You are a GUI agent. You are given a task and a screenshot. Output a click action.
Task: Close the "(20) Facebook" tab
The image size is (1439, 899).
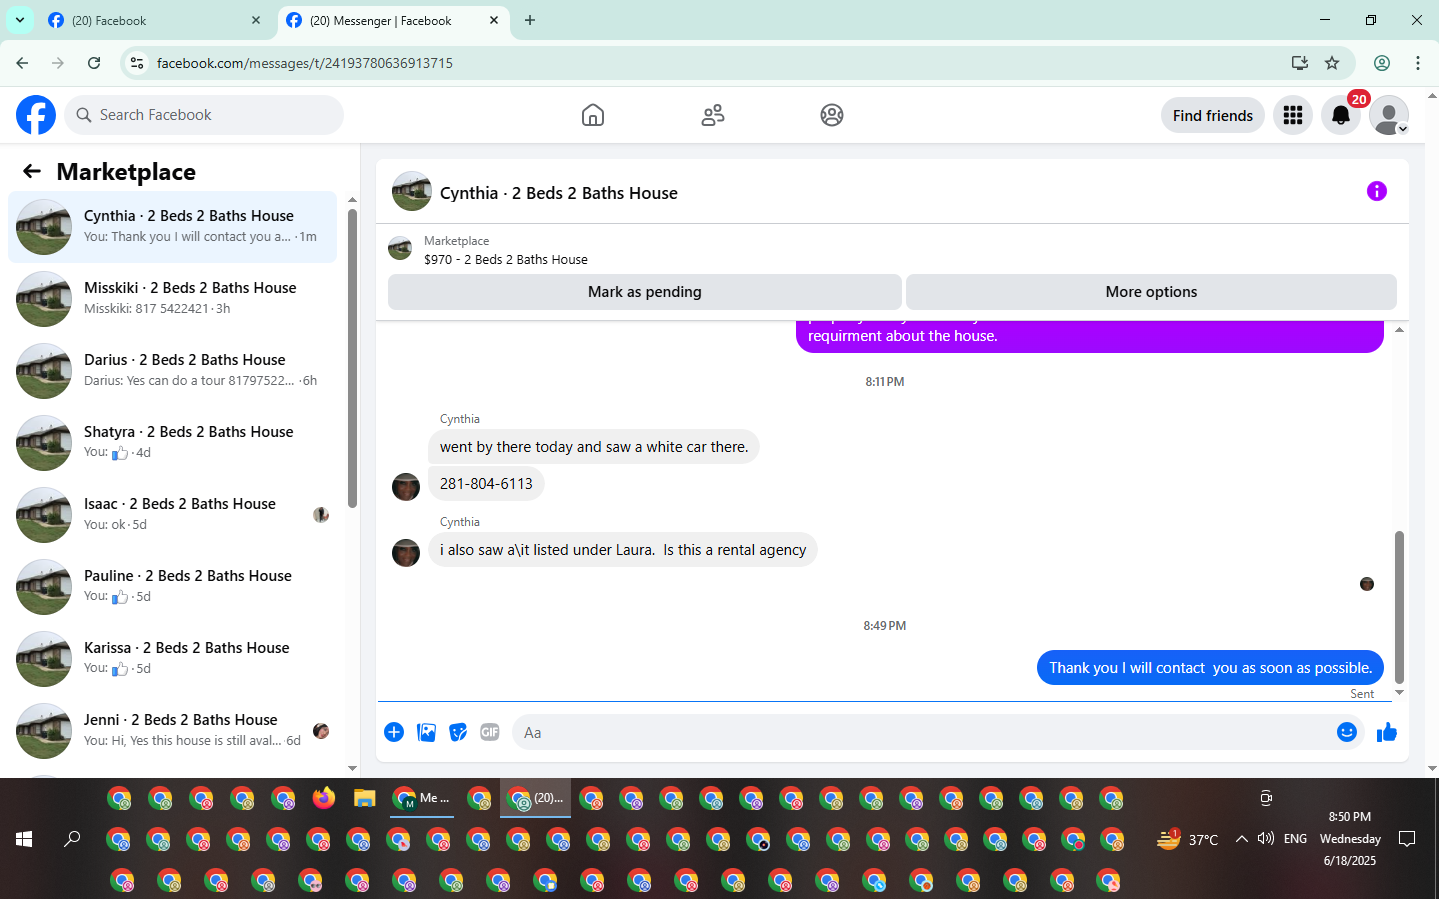(x=256, y=20)
